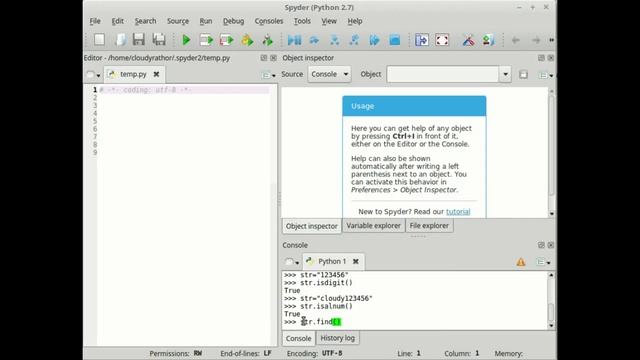This screenshot has height=360, width=640.
Task: Click the Run current cell icon
Action: click(x=207, y=40)
